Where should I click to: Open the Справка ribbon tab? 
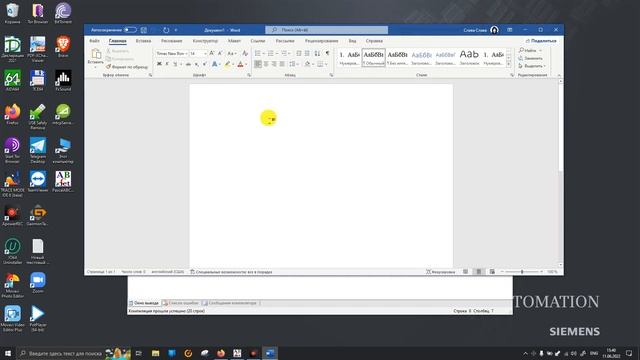(374, 41)
